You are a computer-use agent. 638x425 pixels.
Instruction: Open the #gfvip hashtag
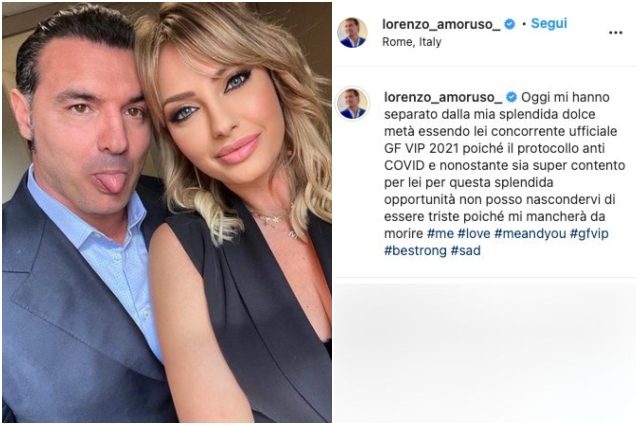pyautogui.click(x=589, y=233)
